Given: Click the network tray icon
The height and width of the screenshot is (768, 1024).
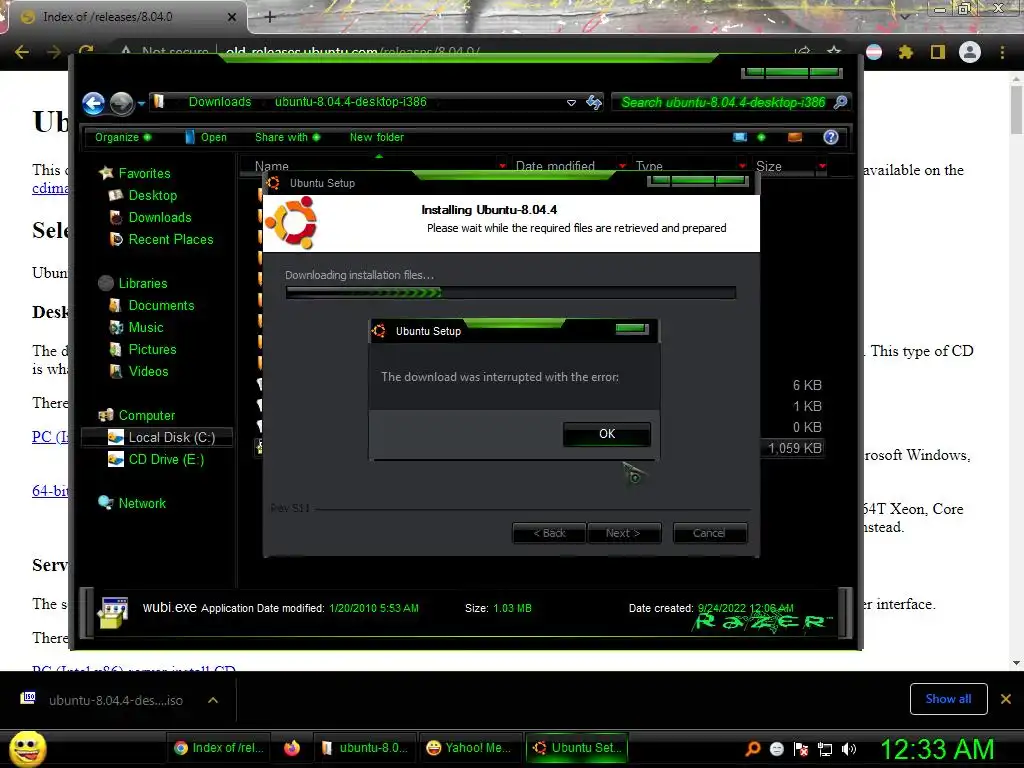Looking at the screenshot, I should point(825,749).
